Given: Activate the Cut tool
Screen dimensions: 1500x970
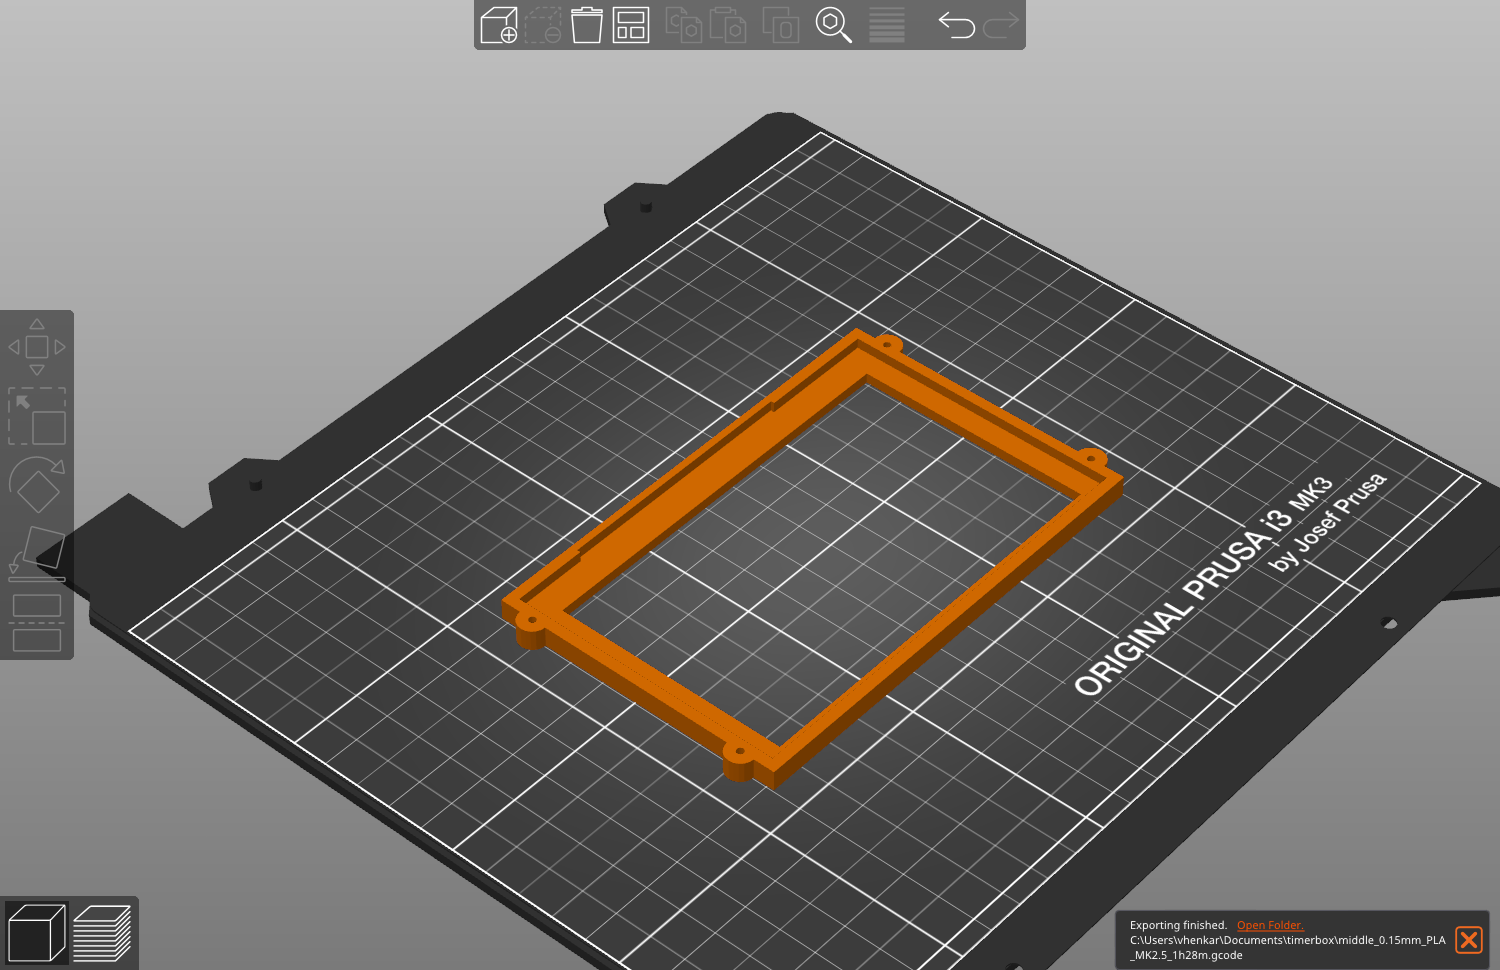Looking at the screenshot, I should (37, 622).
